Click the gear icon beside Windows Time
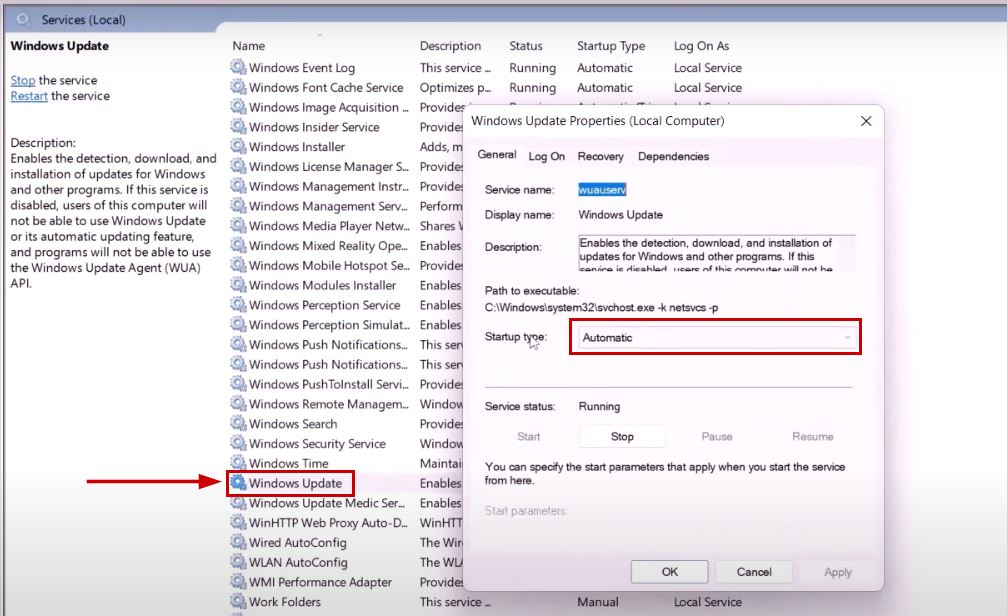 point(238,462)
